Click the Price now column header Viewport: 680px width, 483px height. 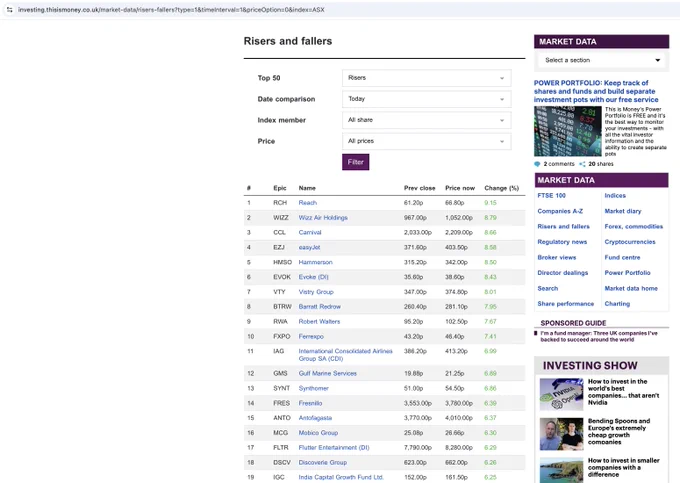tap(460, 188)
